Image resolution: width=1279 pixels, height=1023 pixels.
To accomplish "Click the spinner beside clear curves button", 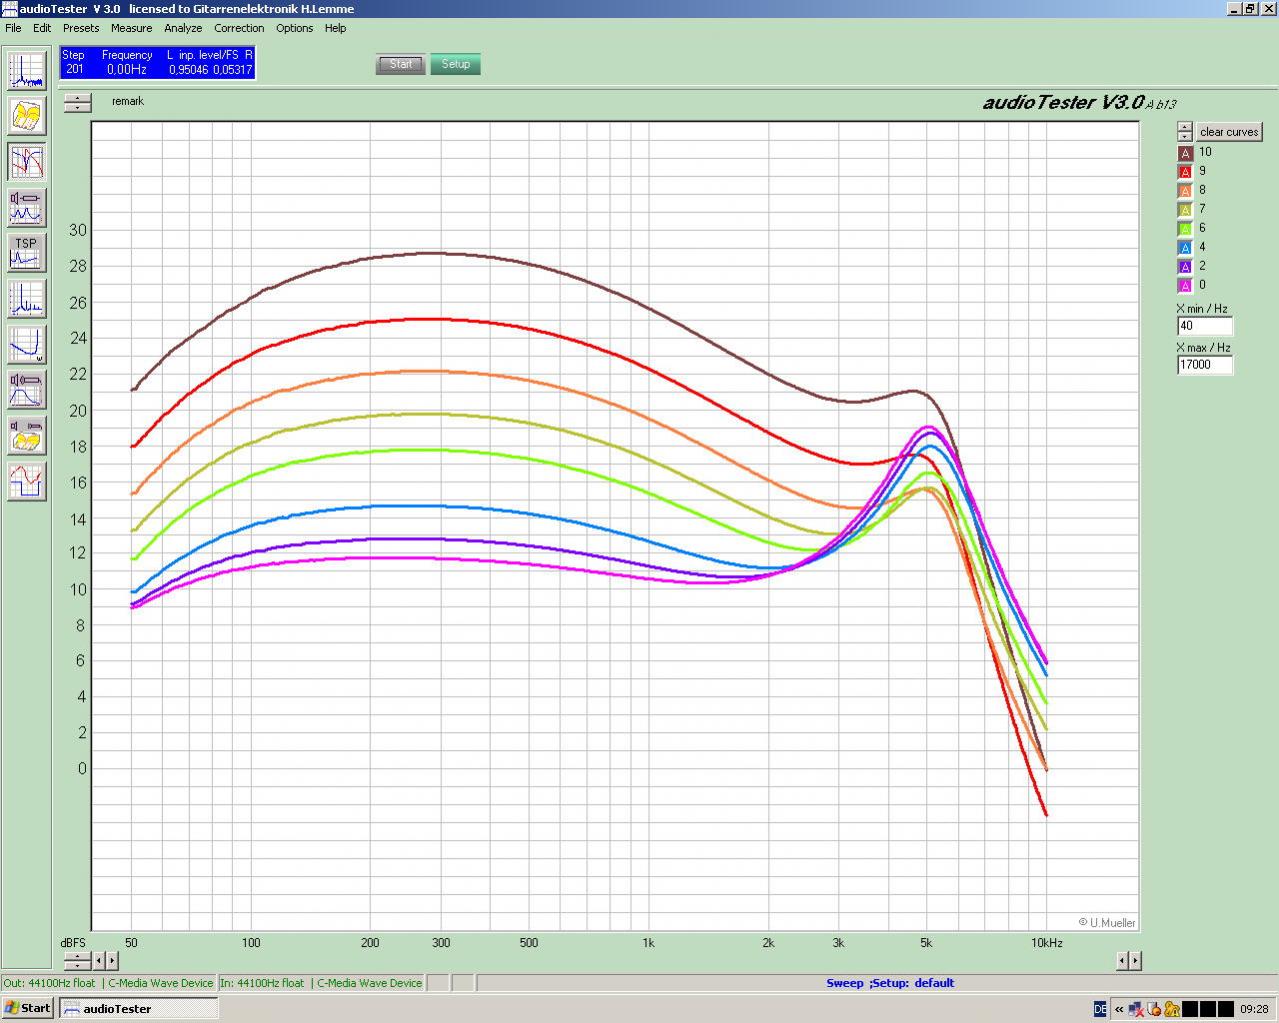I will pos(1184,131).
